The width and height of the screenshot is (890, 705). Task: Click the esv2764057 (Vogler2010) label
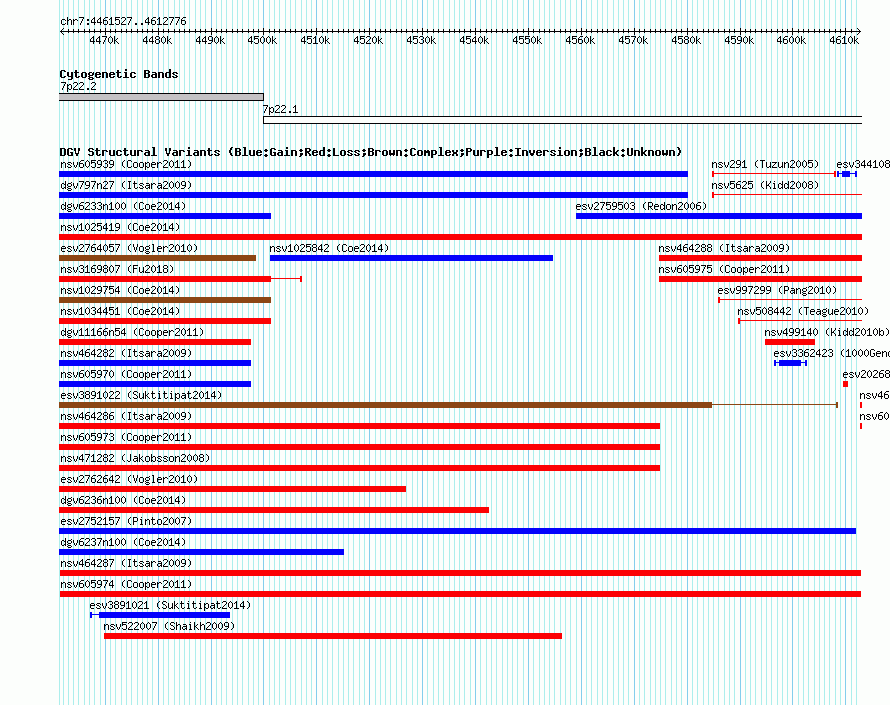tap(129, 249)
